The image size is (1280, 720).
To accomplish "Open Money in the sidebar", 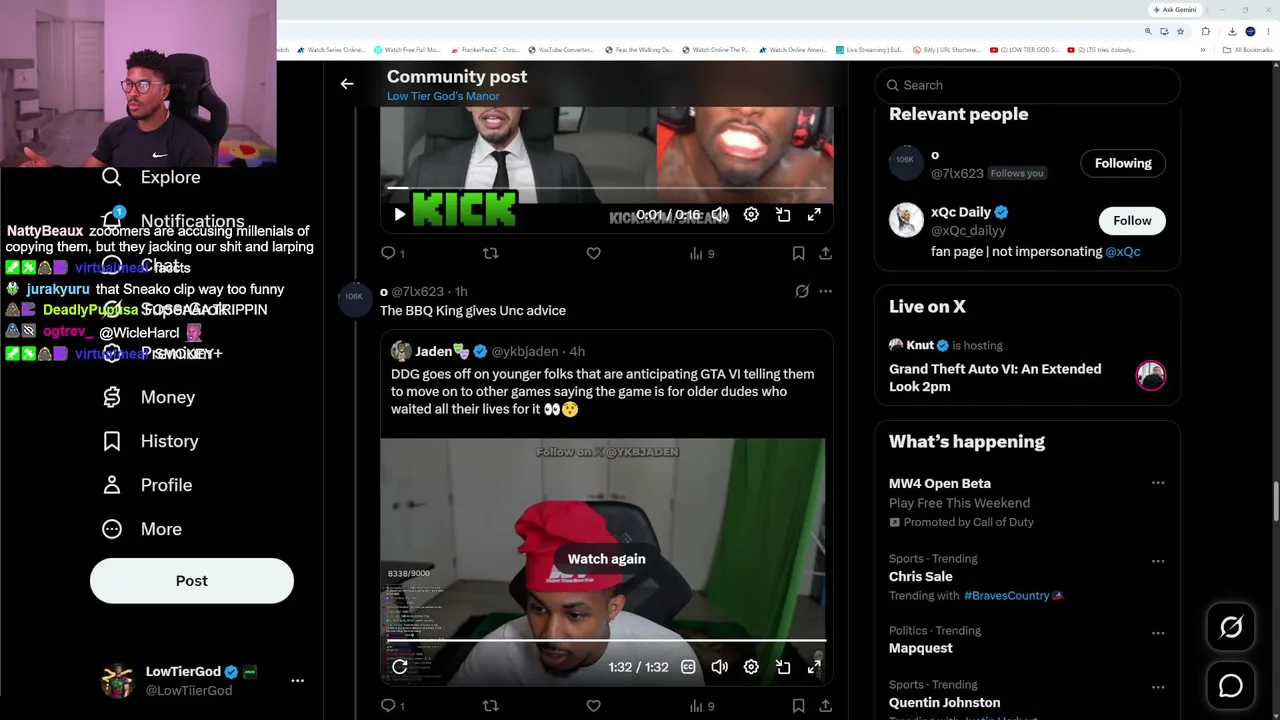I will (148, 397).
